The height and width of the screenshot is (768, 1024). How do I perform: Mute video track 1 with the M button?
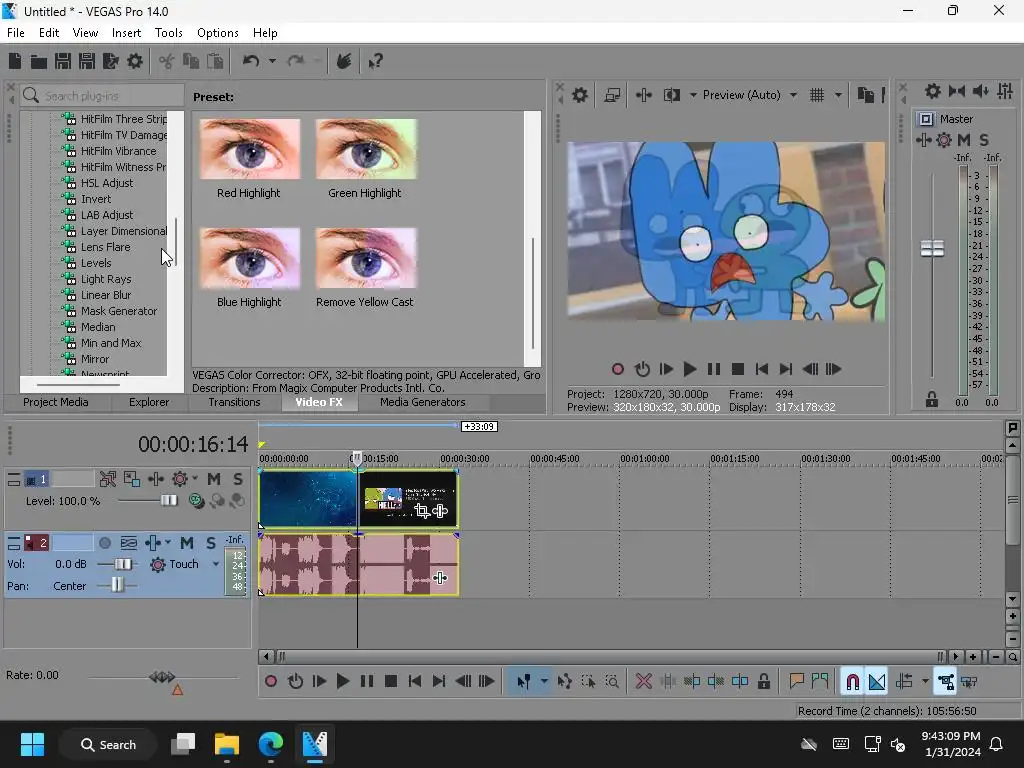214,479
